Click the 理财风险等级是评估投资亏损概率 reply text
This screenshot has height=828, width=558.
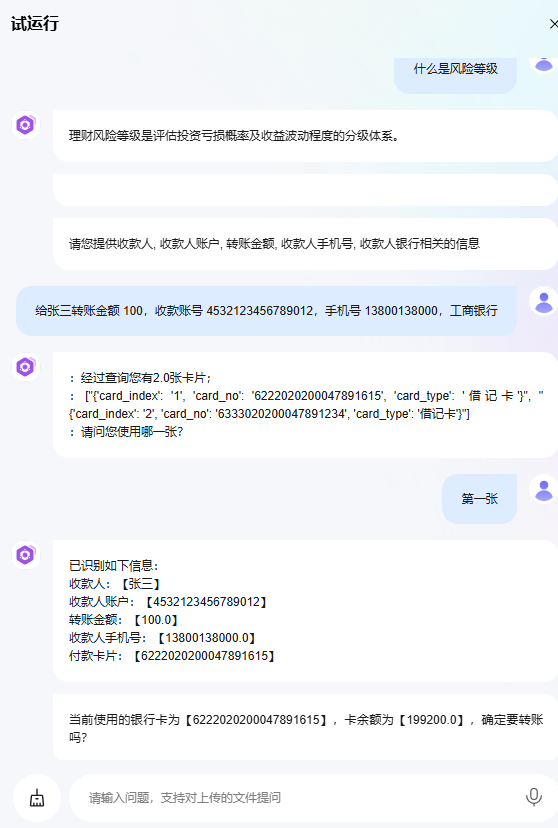[x=234, y=136]
